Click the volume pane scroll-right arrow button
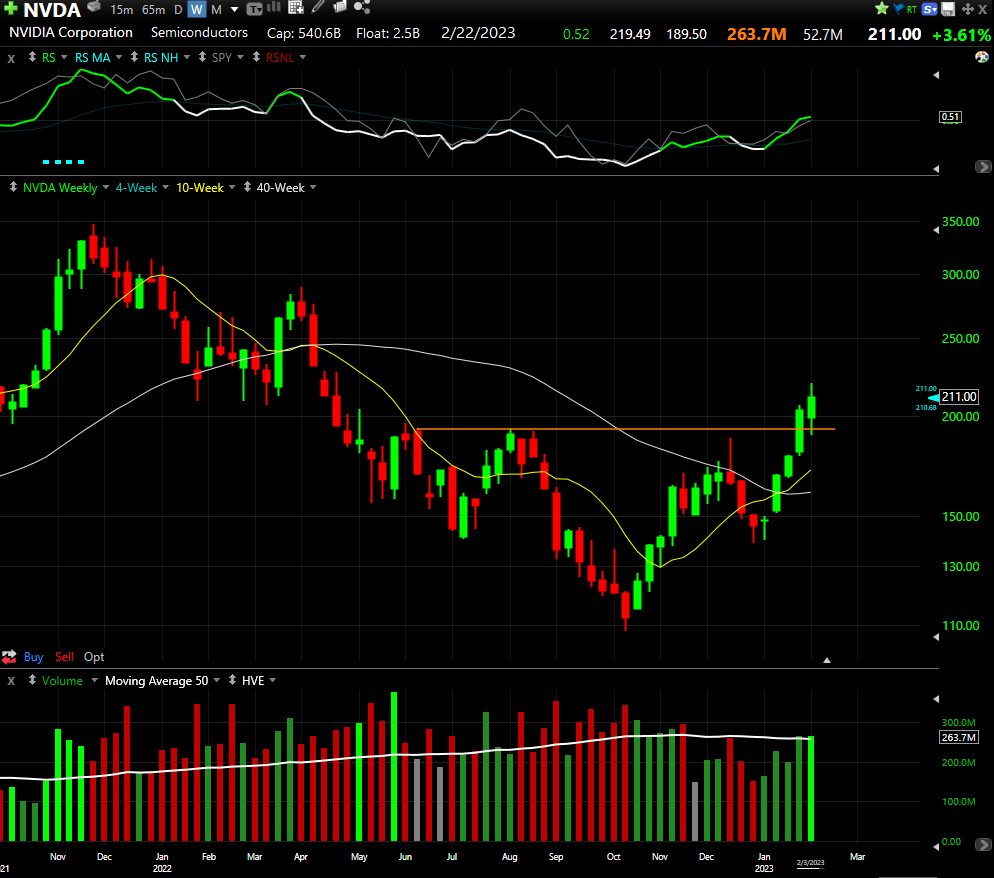The width and height of the screenshot is (994, 878). pos(983,844)
